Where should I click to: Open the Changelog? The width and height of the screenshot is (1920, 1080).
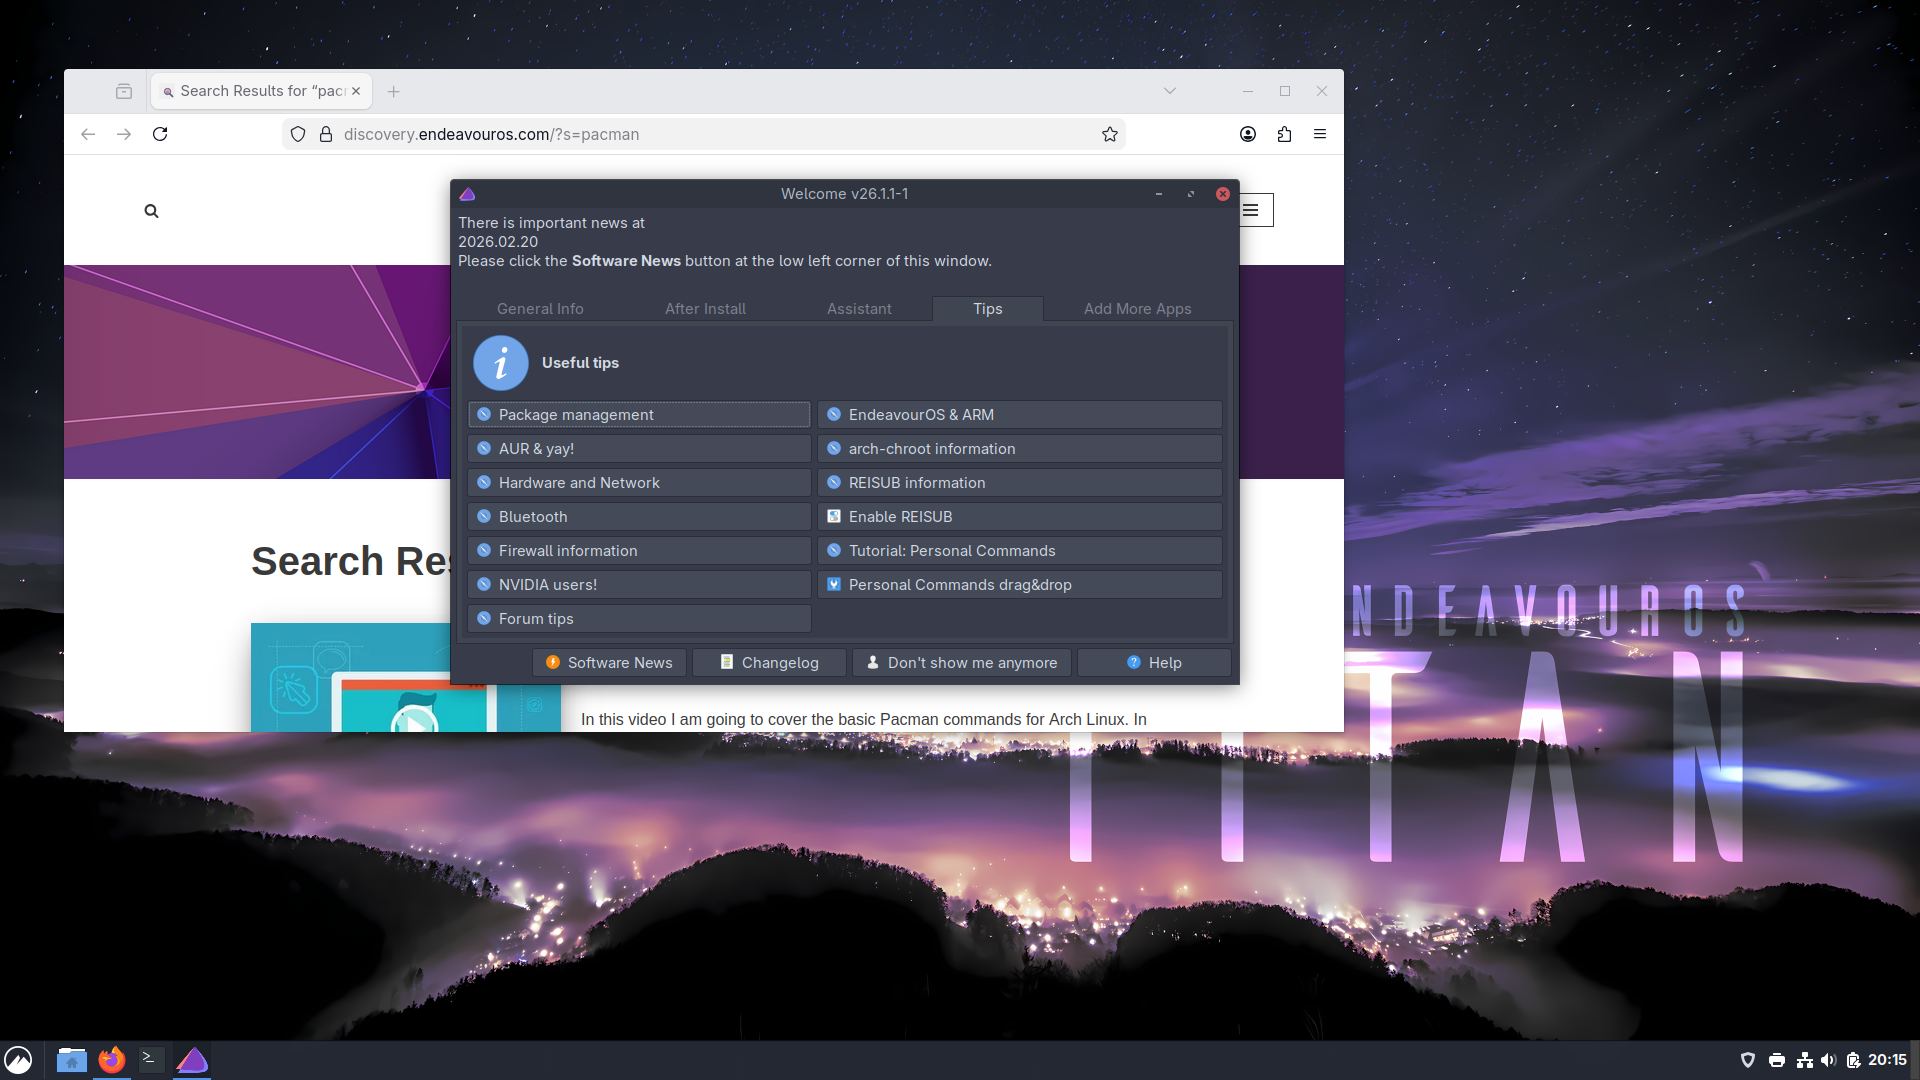(769, 662)
